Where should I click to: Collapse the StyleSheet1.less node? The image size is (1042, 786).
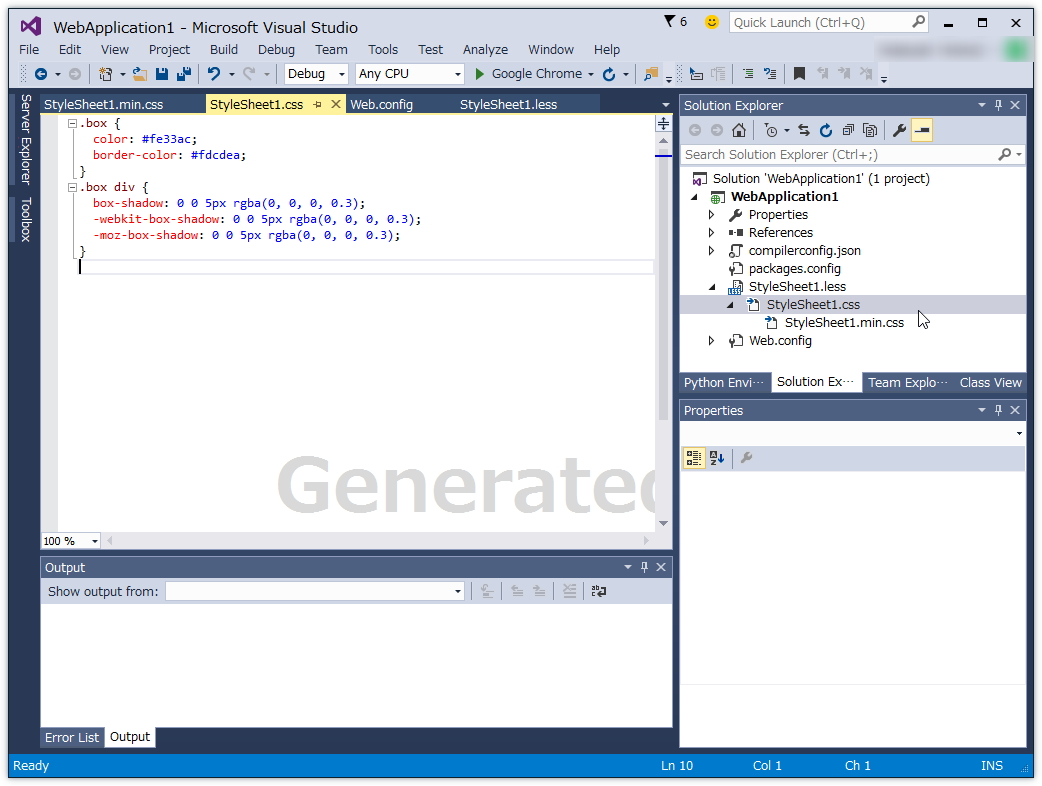click(712, 287)
